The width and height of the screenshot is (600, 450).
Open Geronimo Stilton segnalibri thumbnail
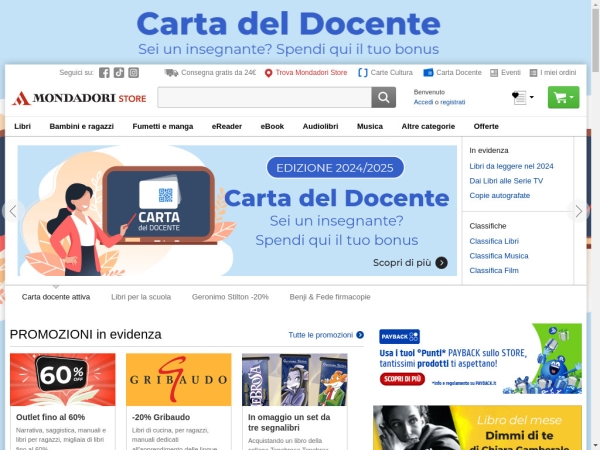pos(295,379)
